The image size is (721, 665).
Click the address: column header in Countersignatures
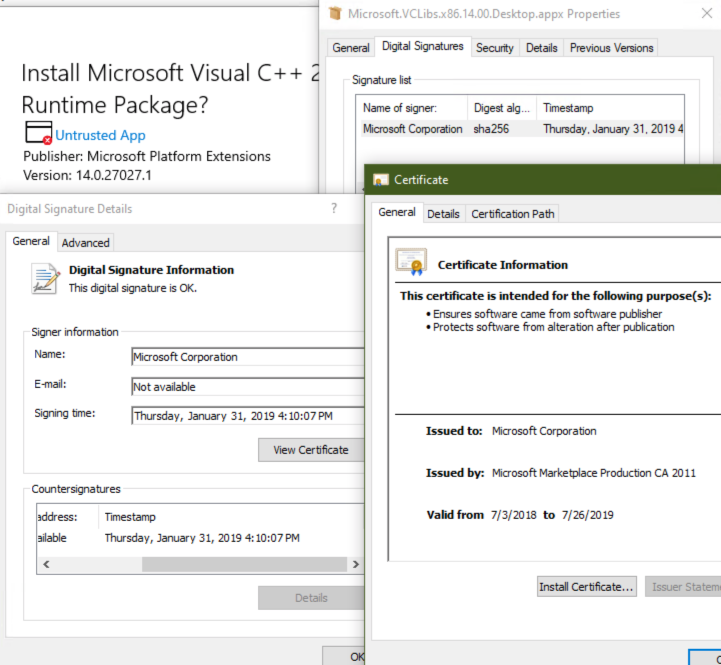tap(68, 517)
